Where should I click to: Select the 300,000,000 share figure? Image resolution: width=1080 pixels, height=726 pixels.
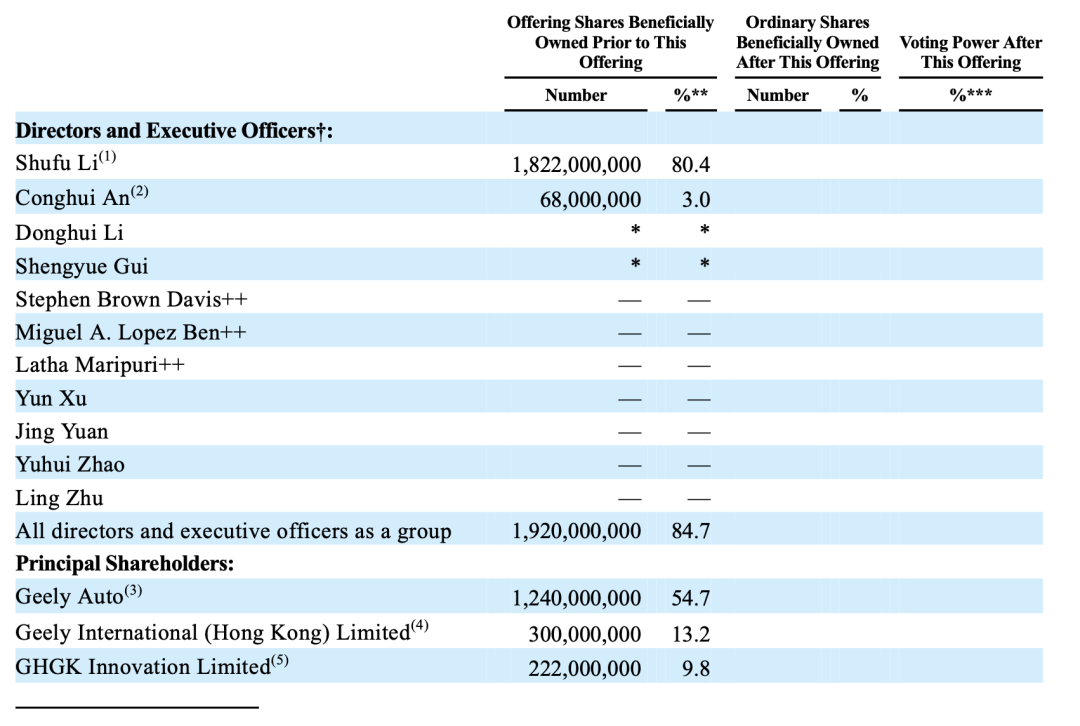tap(585, 634)
